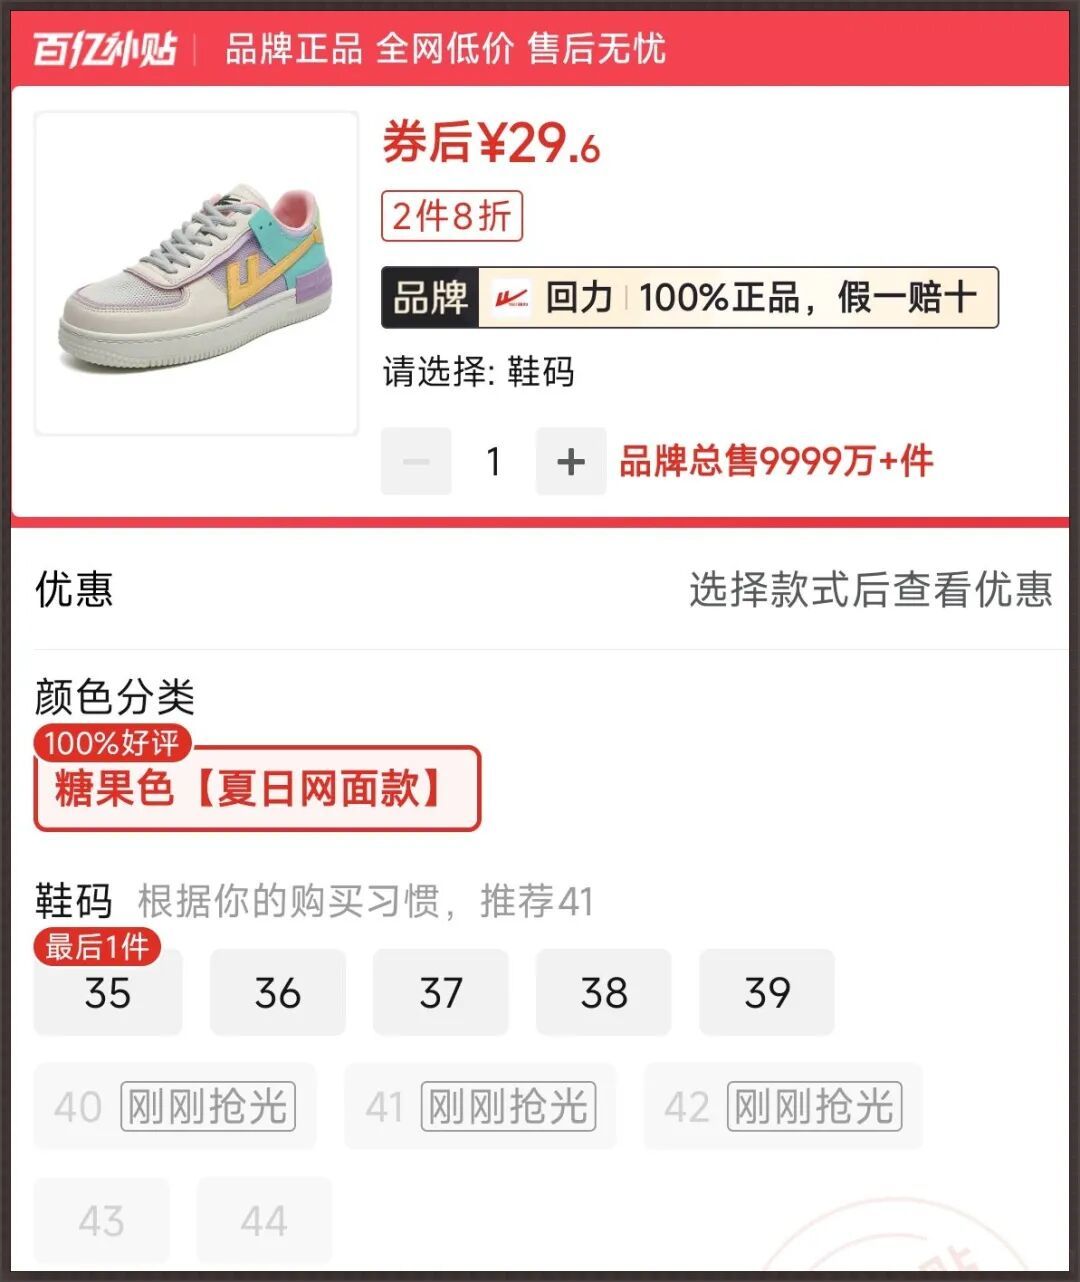The image size is (1080, 1282).
Task: Select shoe size 35
Action: [x=108, y=993]
